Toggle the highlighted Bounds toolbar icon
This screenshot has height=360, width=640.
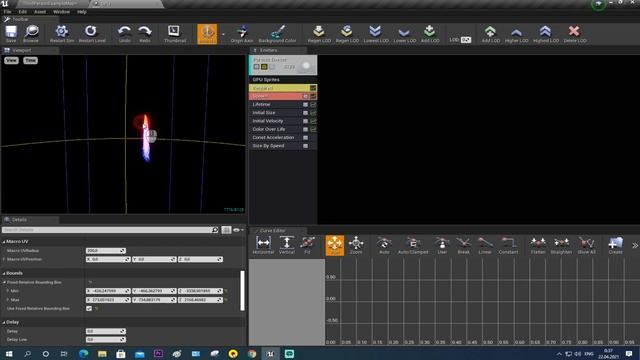(x=207, y=33)
